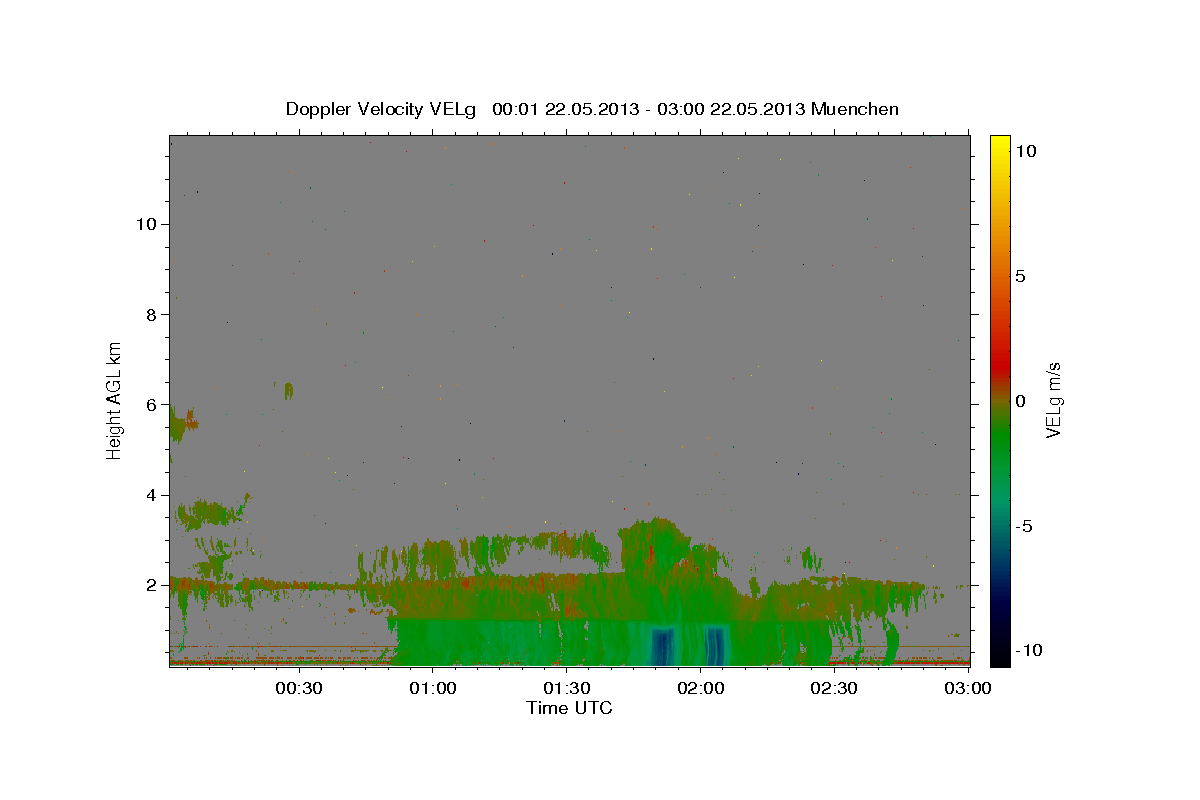1200x800 pixels.
Task: Click the height tick label '6'
Action: pos(153,404)
